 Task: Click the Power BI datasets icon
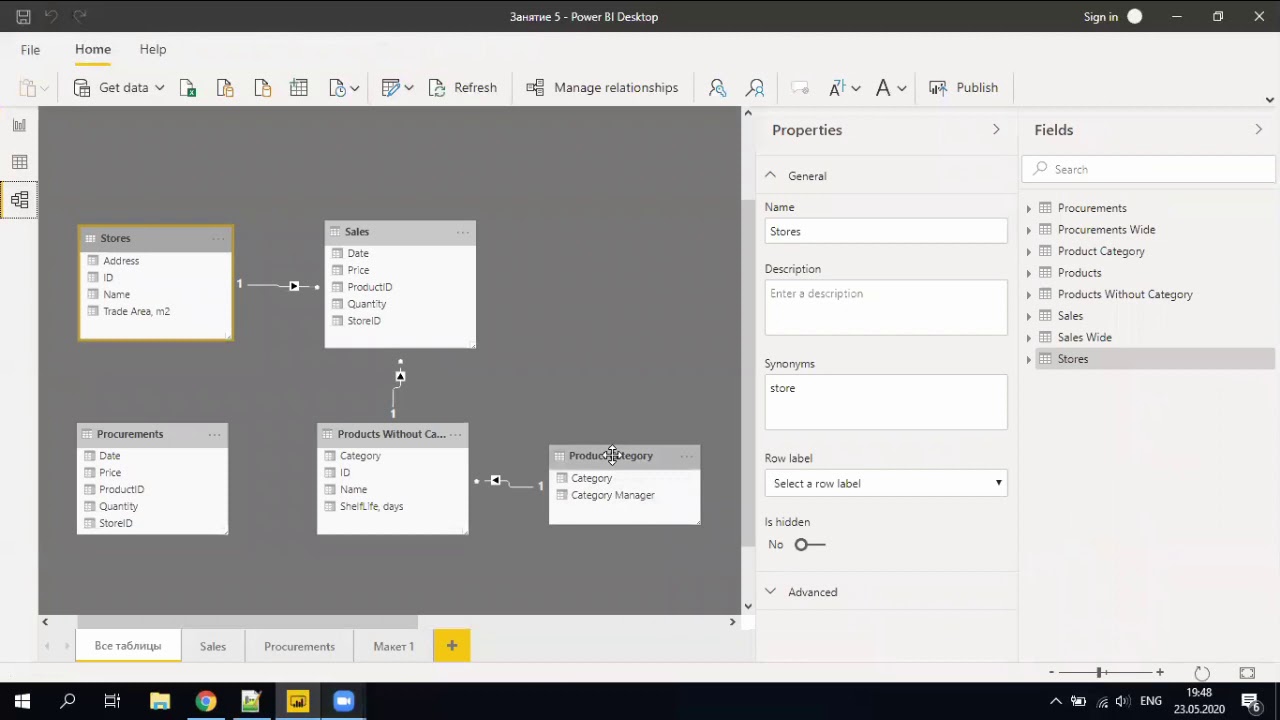click(x=225, y=88)
